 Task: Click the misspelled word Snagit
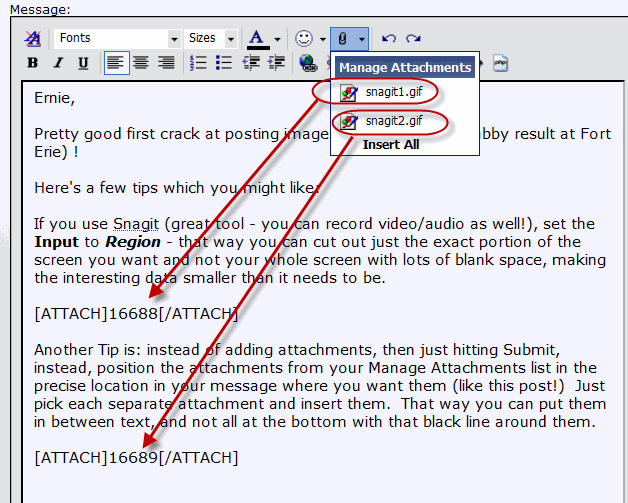pos(136,224)
